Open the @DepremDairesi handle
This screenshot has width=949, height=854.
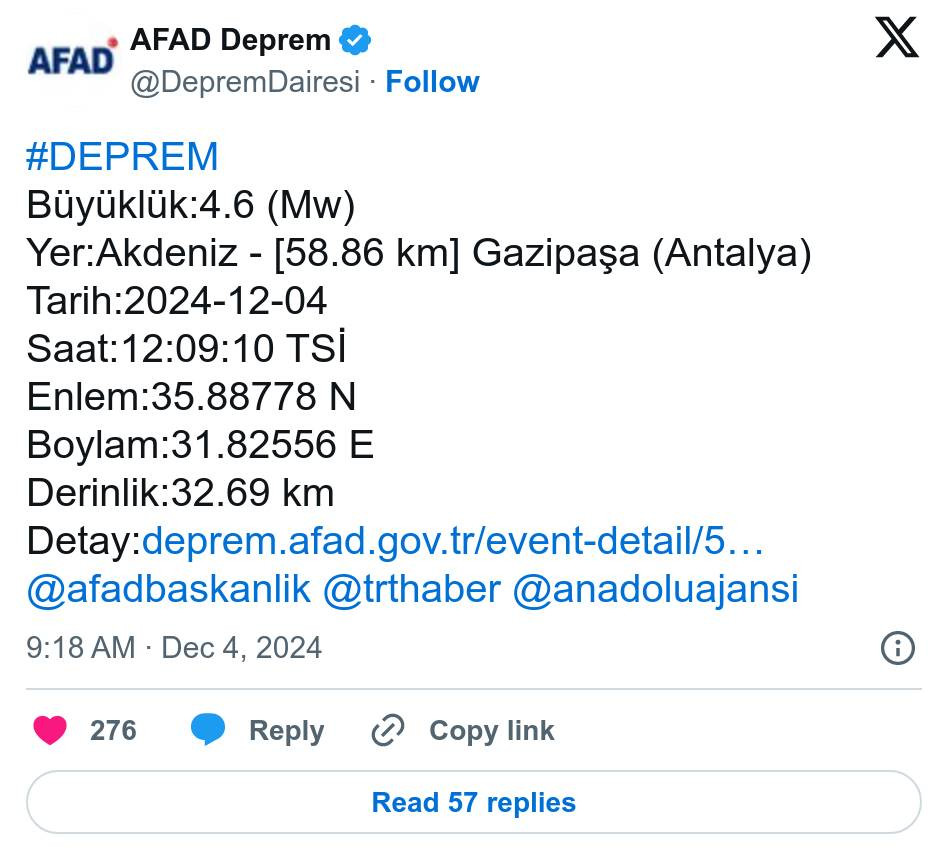click(x=245, y=82)
